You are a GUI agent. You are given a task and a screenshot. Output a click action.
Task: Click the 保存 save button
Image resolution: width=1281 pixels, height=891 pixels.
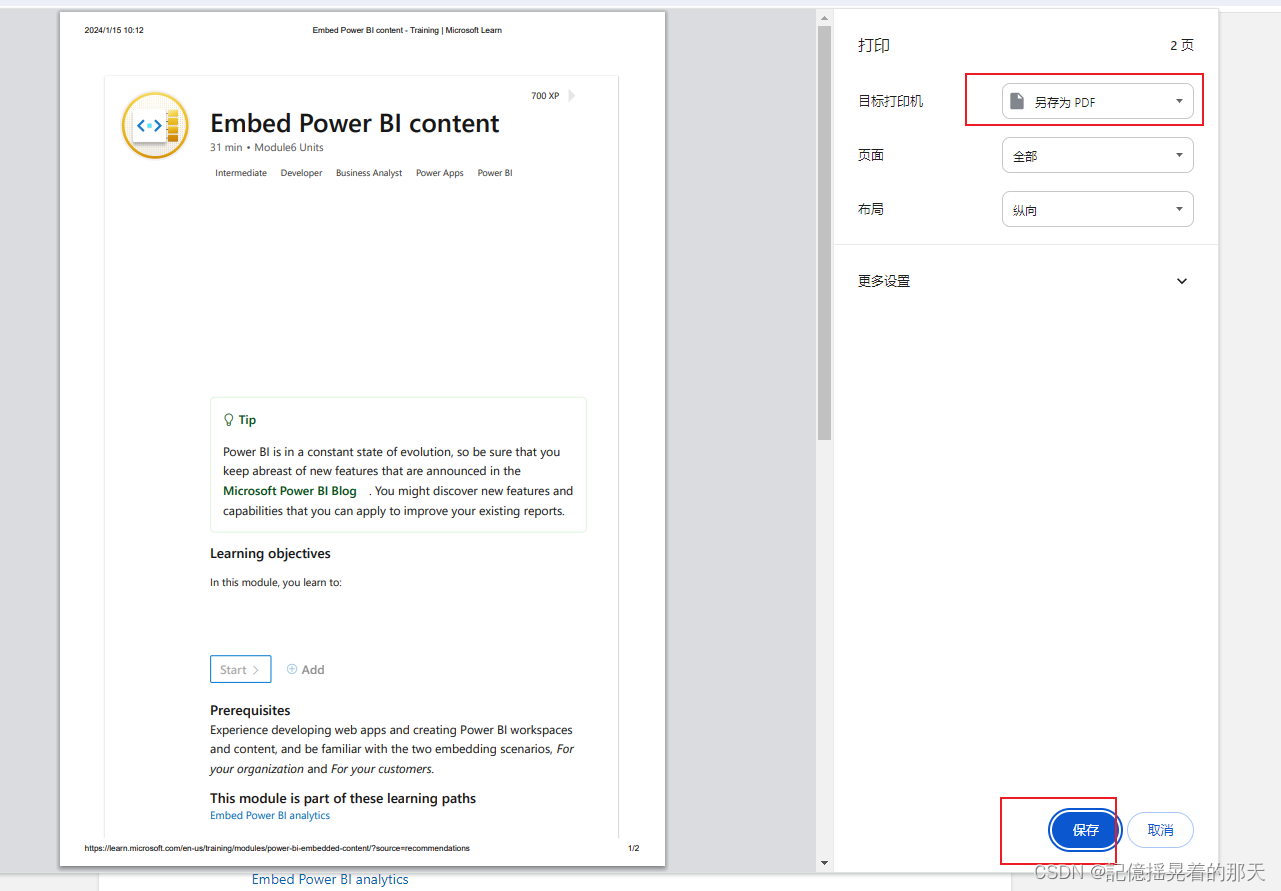pos(1086,830)
